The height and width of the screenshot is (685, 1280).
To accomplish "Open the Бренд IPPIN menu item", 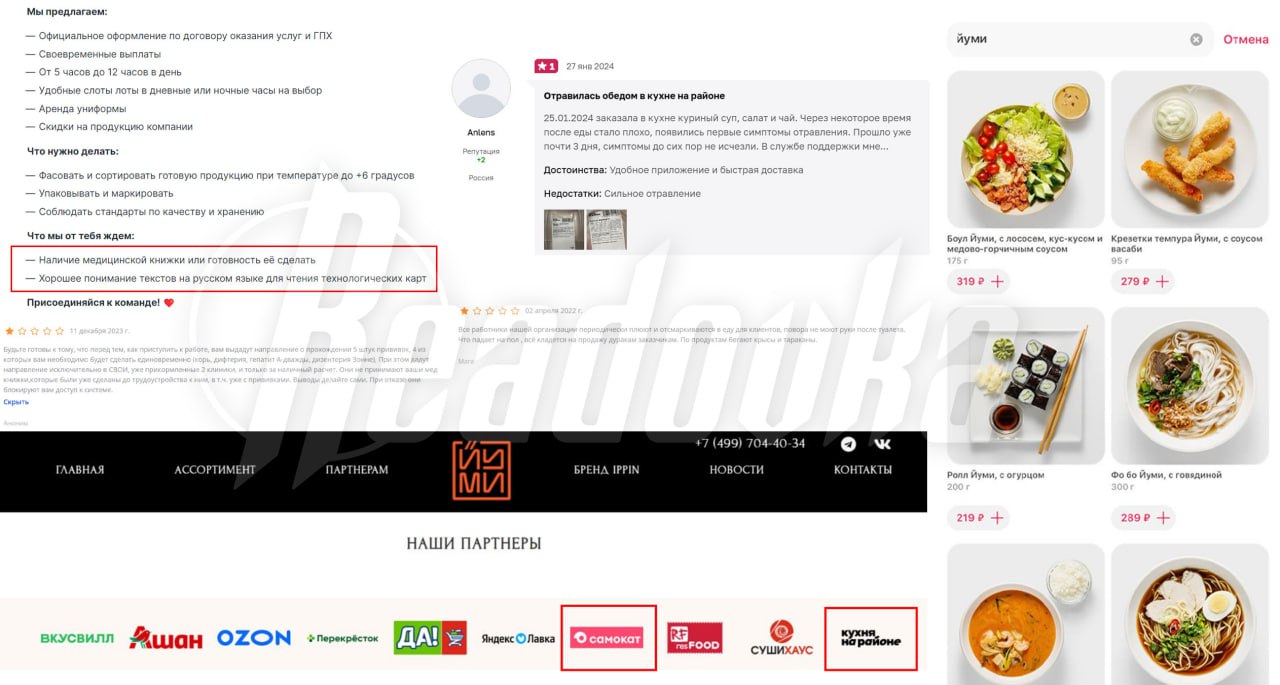I will tap(607, 470).
